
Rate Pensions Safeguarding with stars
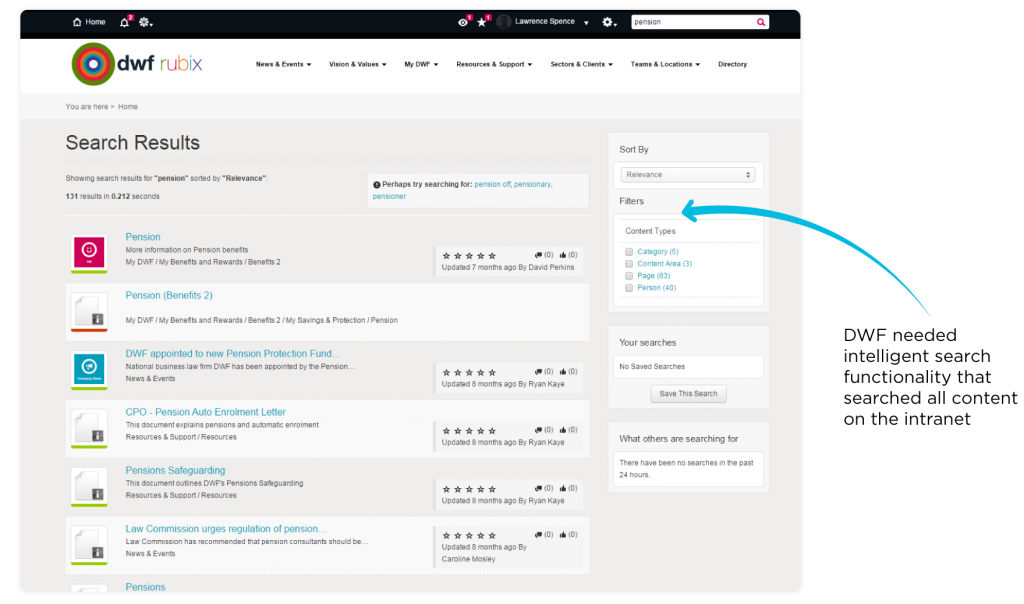pos(470,489)
